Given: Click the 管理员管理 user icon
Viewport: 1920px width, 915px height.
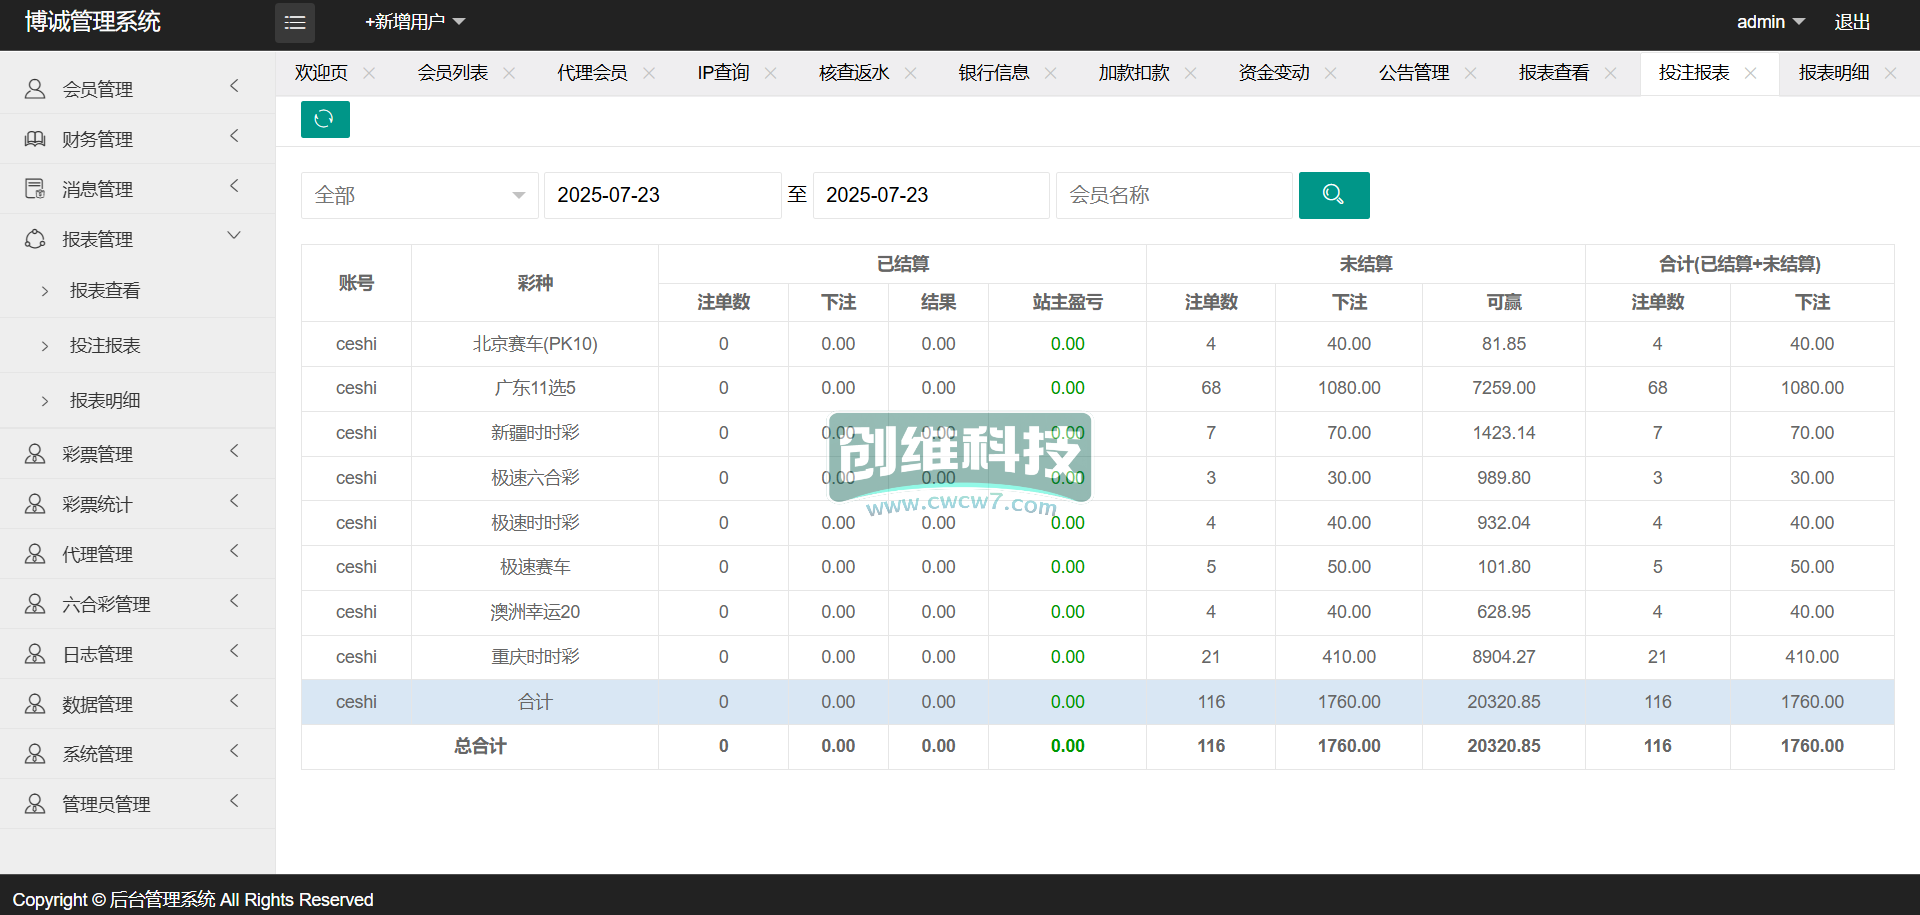Looking at the screenshot, I should click(35, 804).
